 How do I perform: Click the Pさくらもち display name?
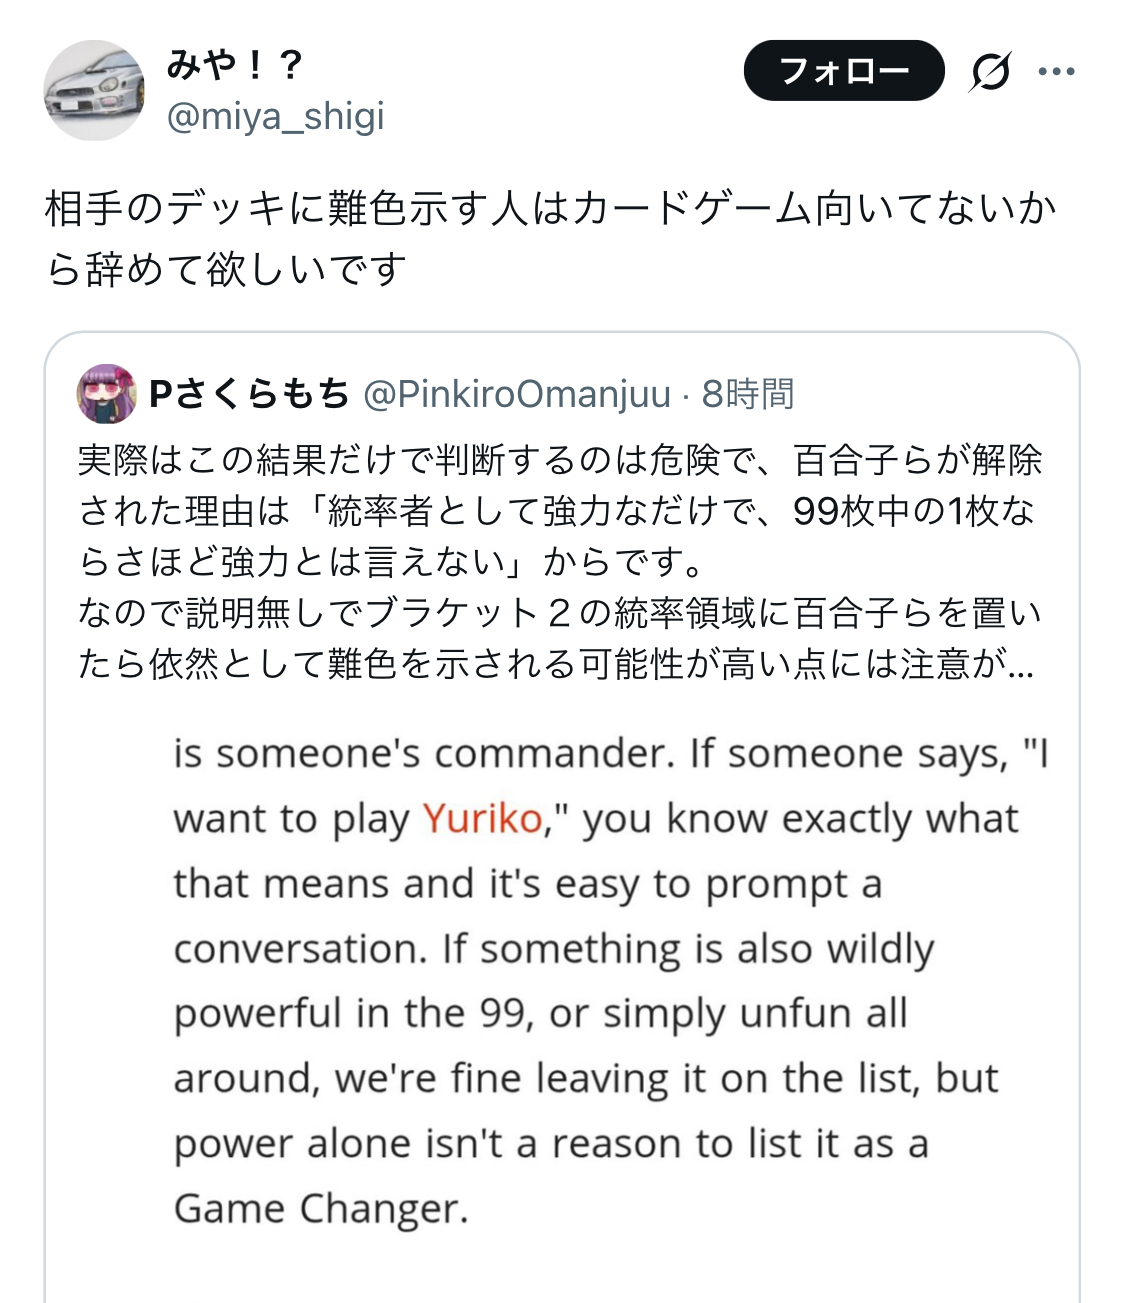pyautogui.click(x=249, y=394)
